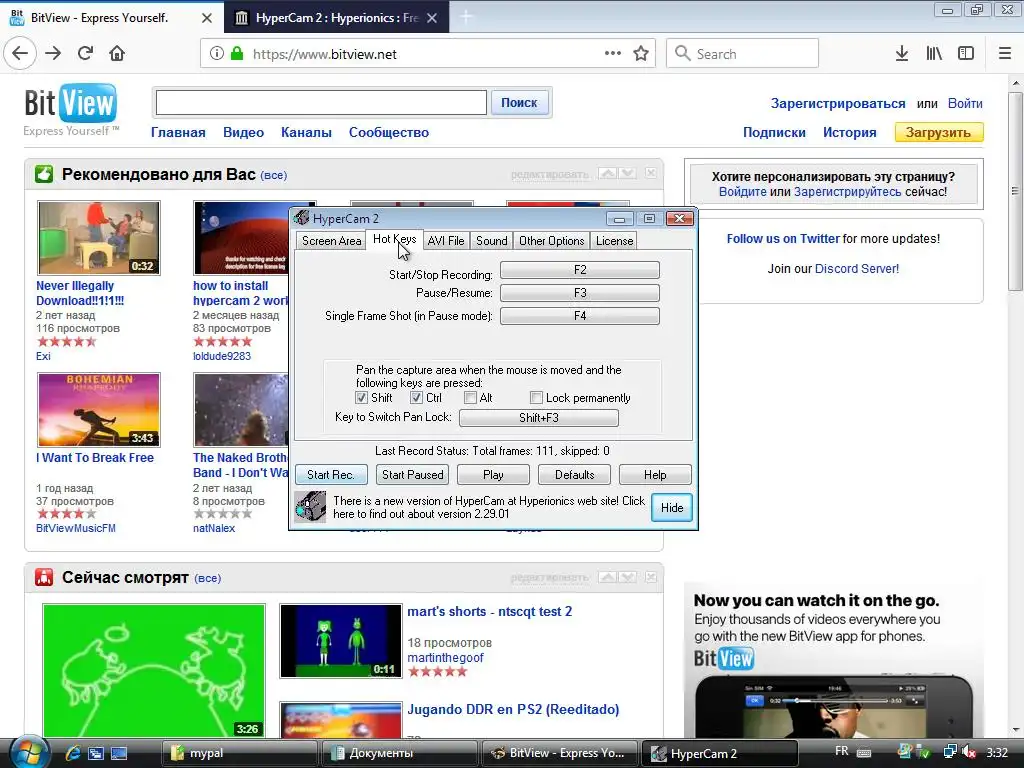Toggle the browser sidebar icon
Image resolution: width=1024 pixels, height=768 pixels.
(x=966, y=54)
